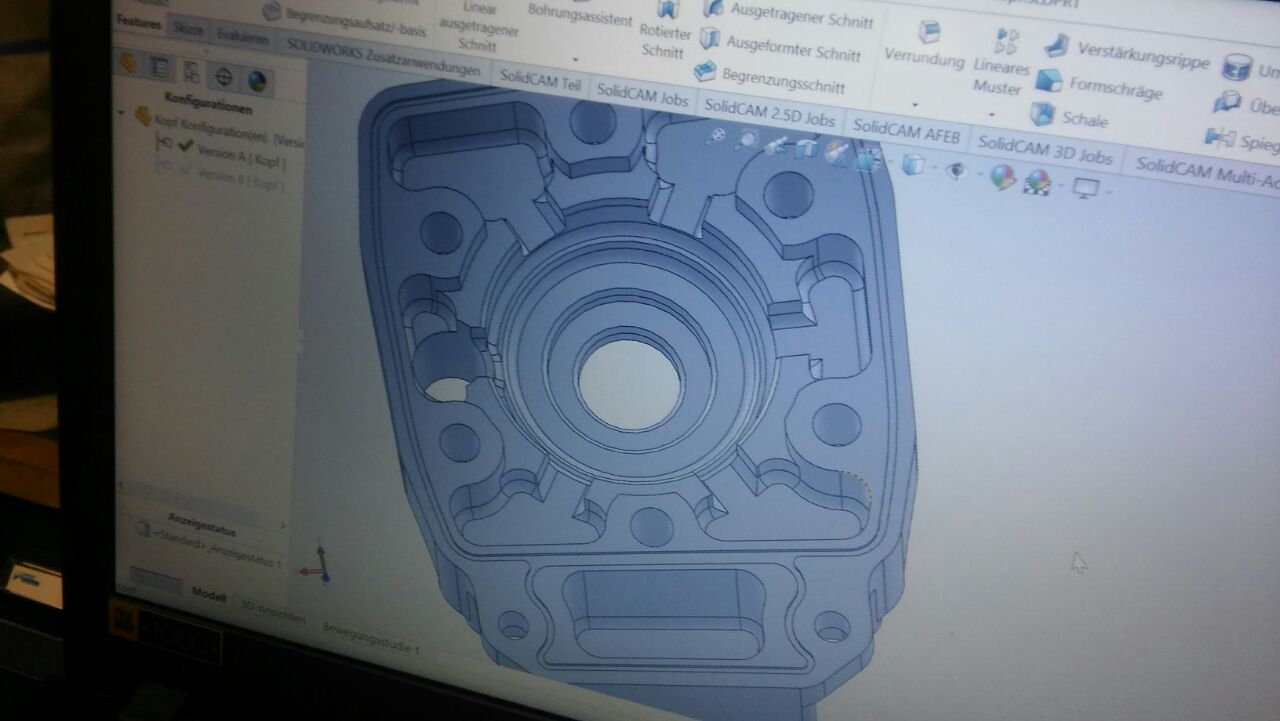This screenshot has height=721, width=1280.
Task: Select the Modell bottom tab
Action: coord(208,594)
